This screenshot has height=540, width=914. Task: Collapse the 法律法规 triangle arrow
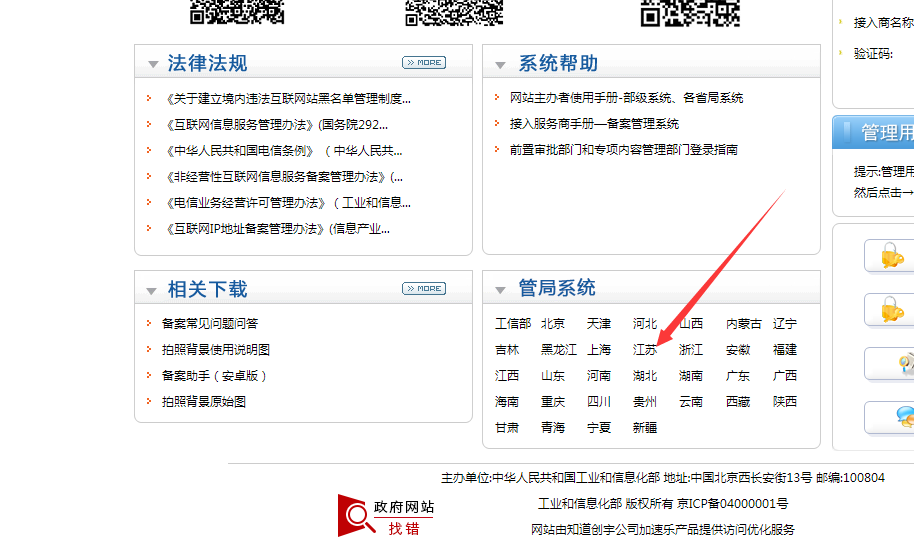pyautogui.click(x=153, y=65)
